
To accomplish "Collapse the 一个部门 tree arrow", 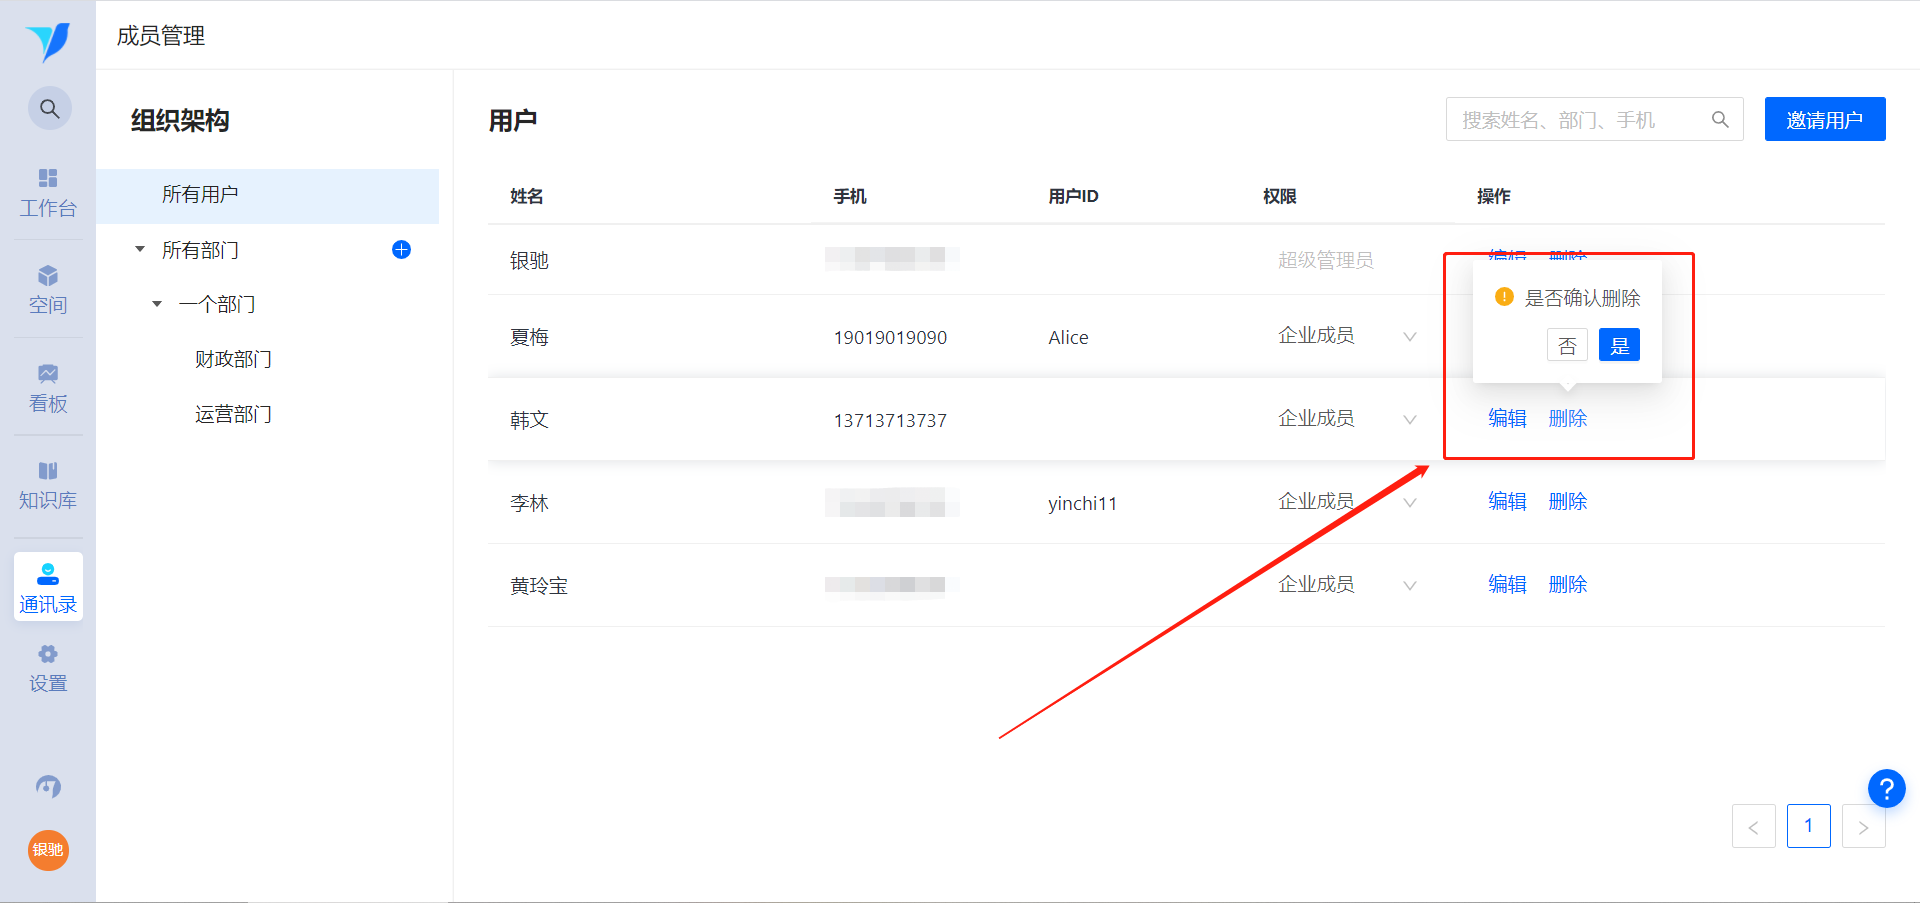I will 157,304.
